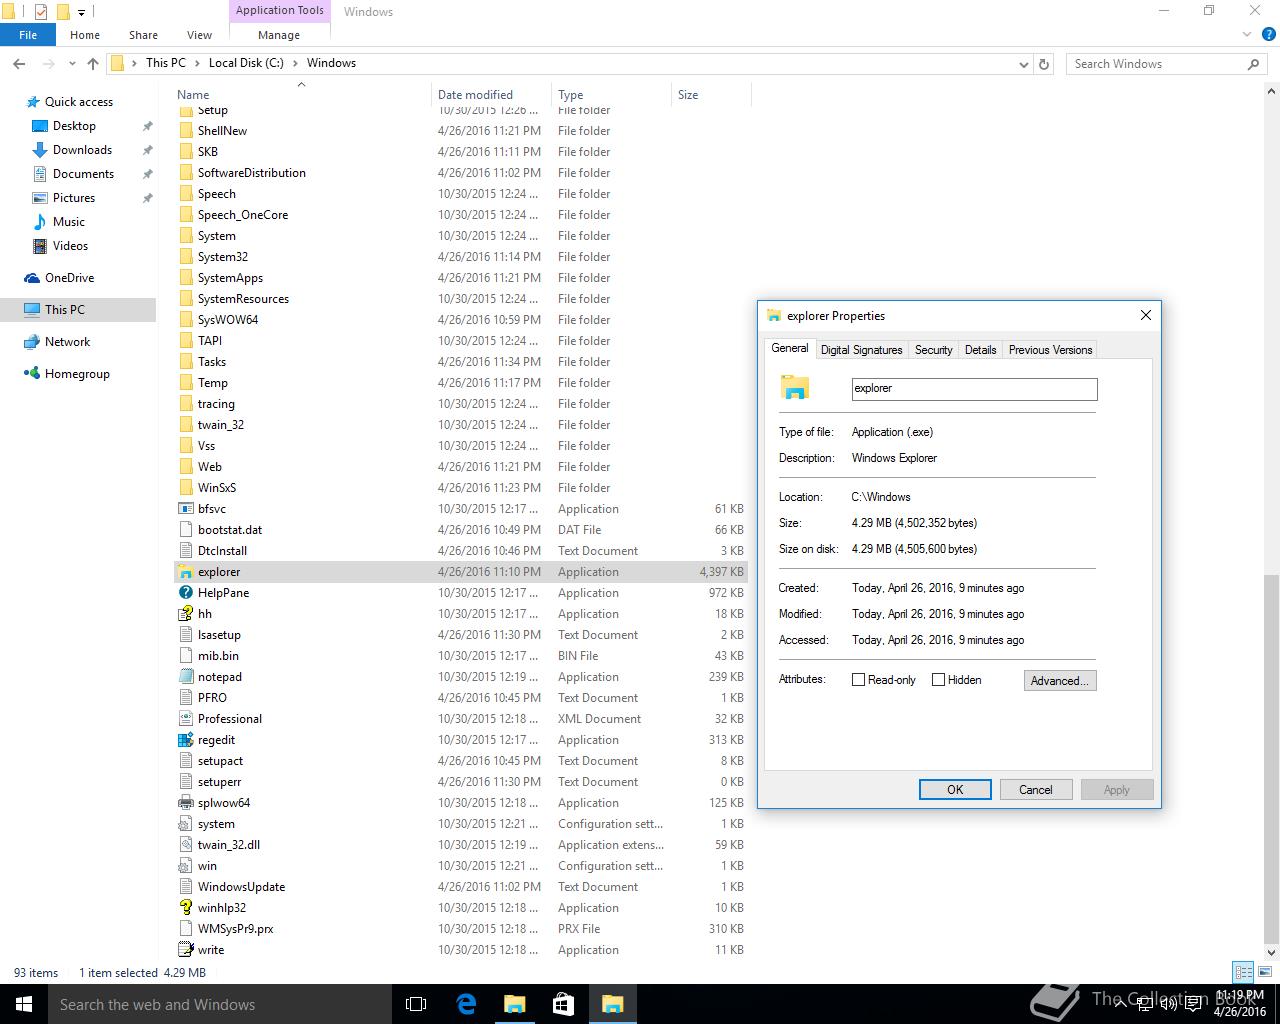This screenshot has width=1280, height=1024.
Task: Click the Professional XML document icon
Action: pos(185,719)
